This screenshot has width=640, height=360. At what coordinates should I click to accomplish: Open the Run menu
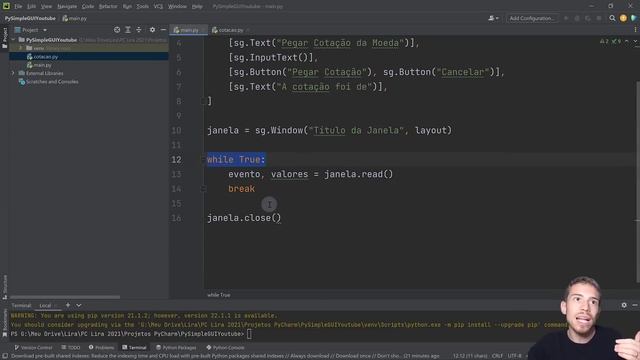[x=127, y=7]
